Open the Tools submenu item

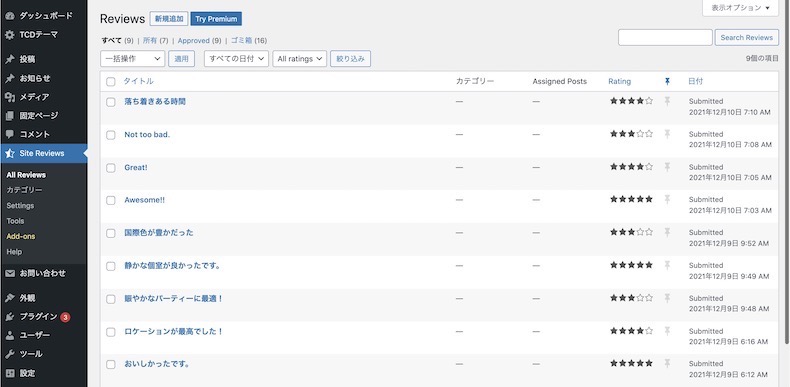click(x=15, y=221)
